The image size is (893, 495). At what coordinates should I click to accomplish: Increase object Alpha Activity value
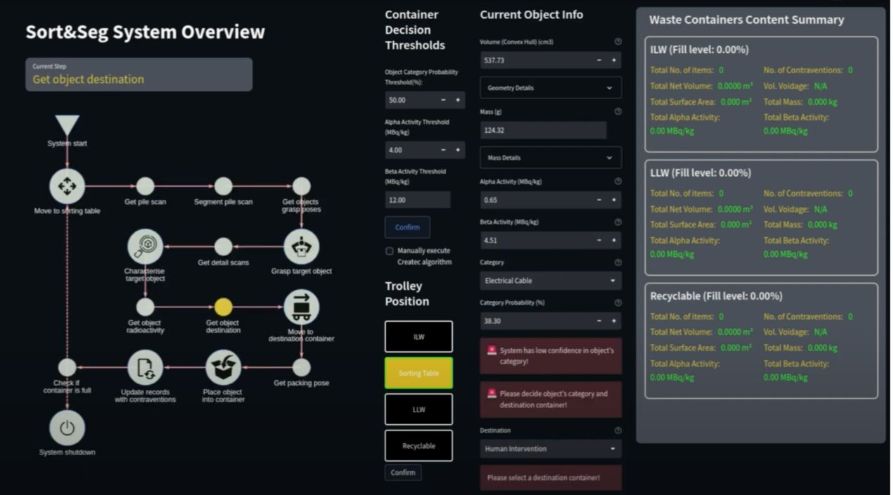[x=614, y=200]
